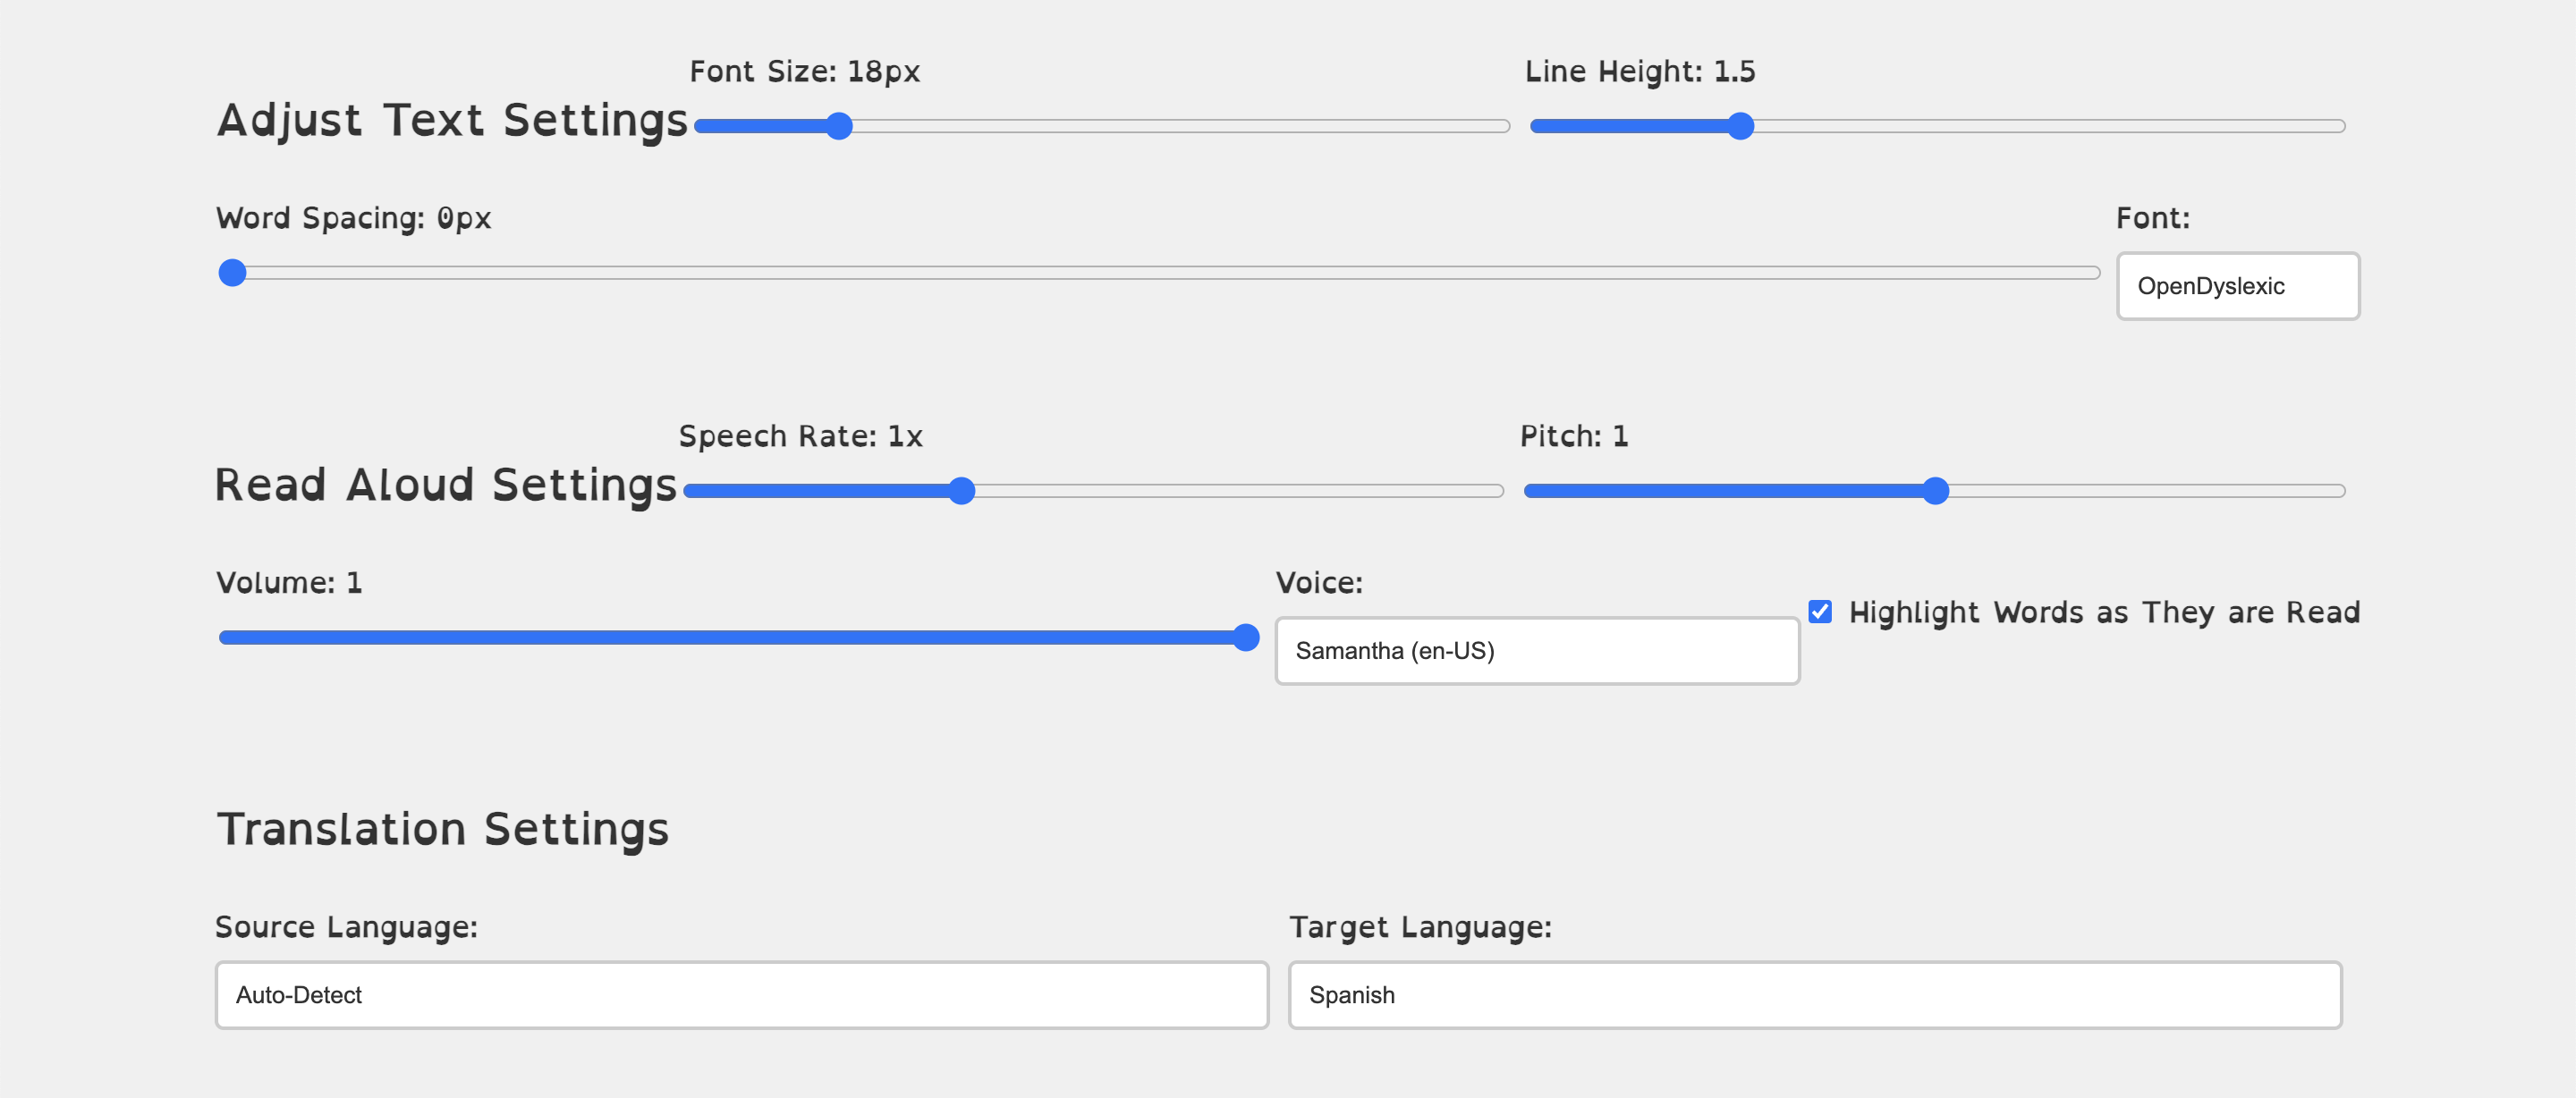Click the Pitch slider handle
The image size is (2576, 1098).
1935,491
